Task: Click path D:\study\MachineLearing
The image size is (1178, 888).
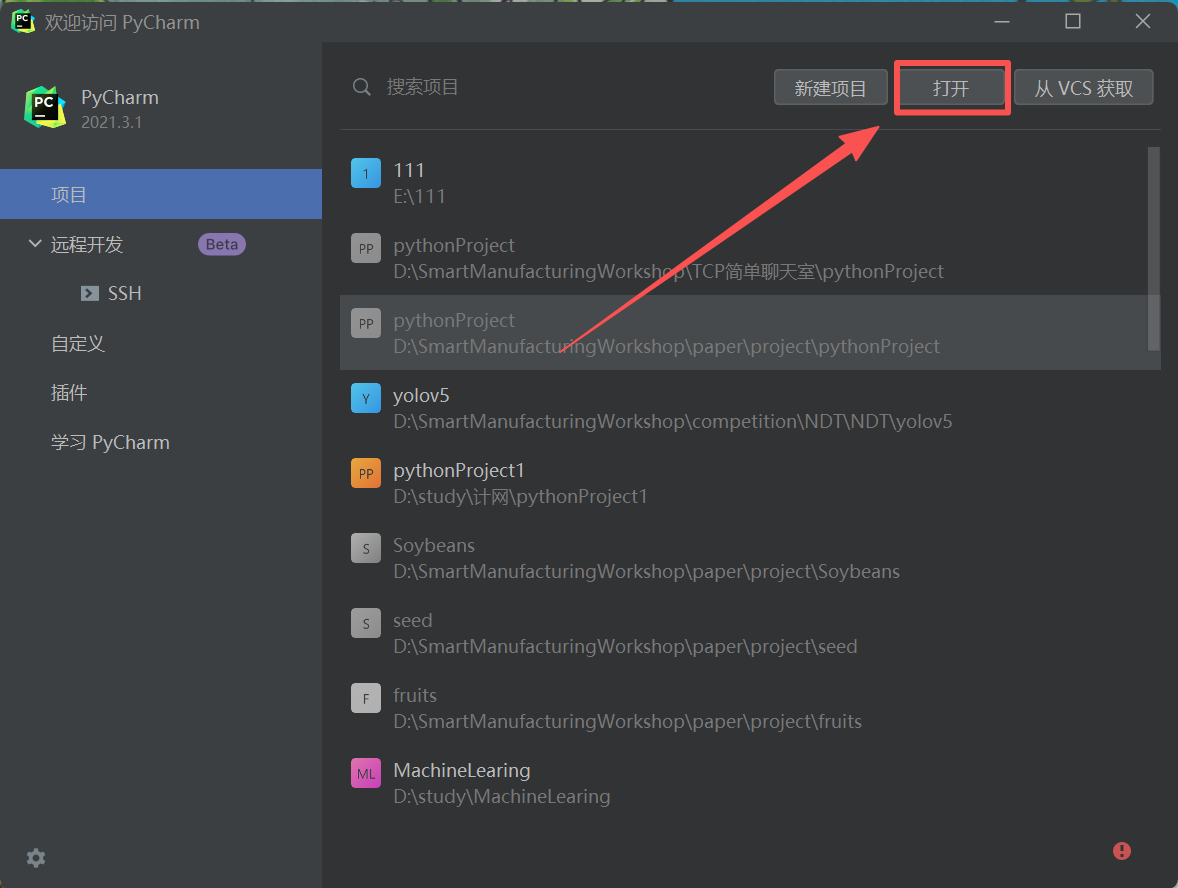Action: 502,796
